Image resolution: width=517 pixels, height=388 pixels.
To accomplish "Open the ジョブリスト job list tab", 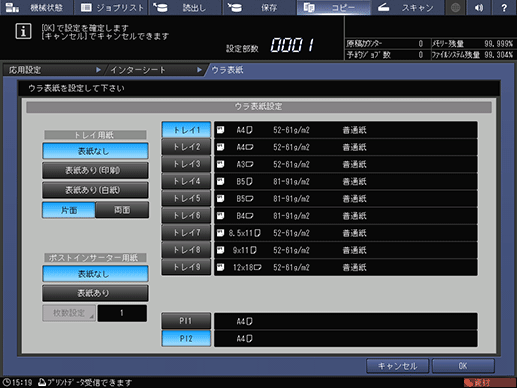I will pyautogui.click(x=112, y=7).
